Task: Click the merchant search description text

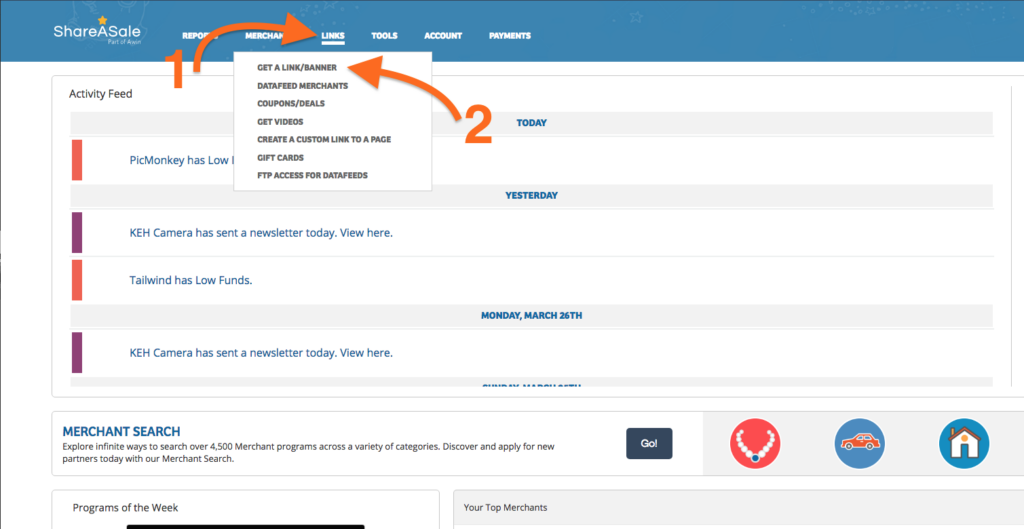Action: pyautogui.click(x=308, y=453)
